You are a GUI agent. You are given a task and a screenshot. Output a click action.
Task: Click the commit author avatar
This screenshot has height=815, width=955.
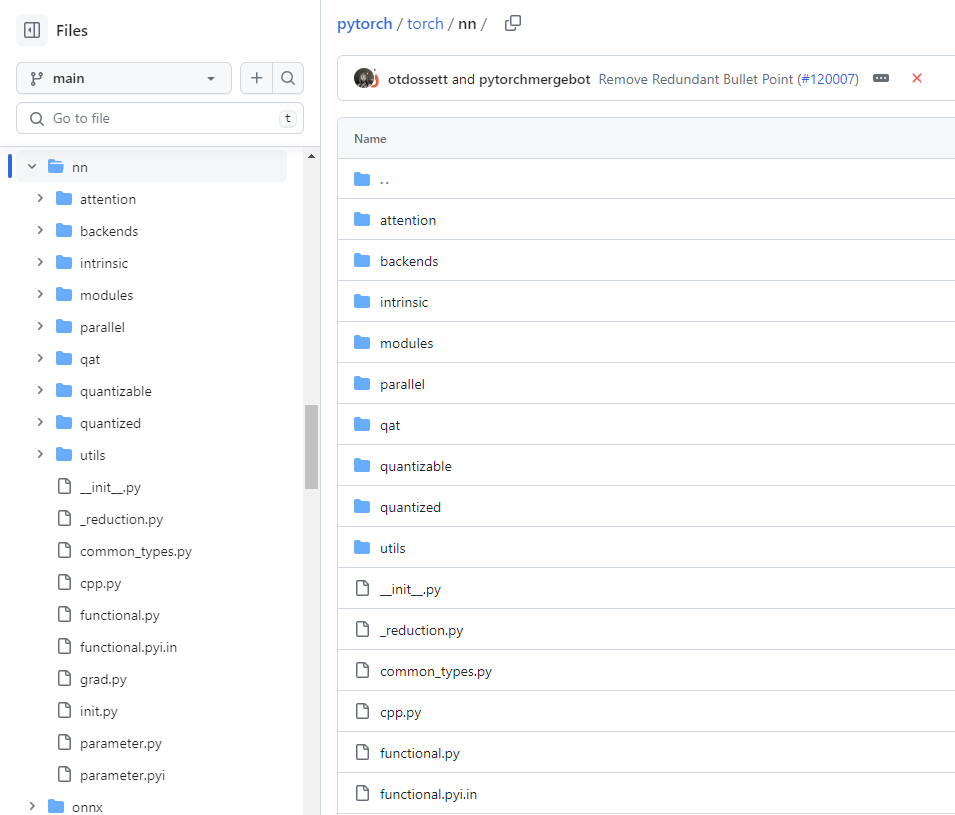[x=366, y=79]
